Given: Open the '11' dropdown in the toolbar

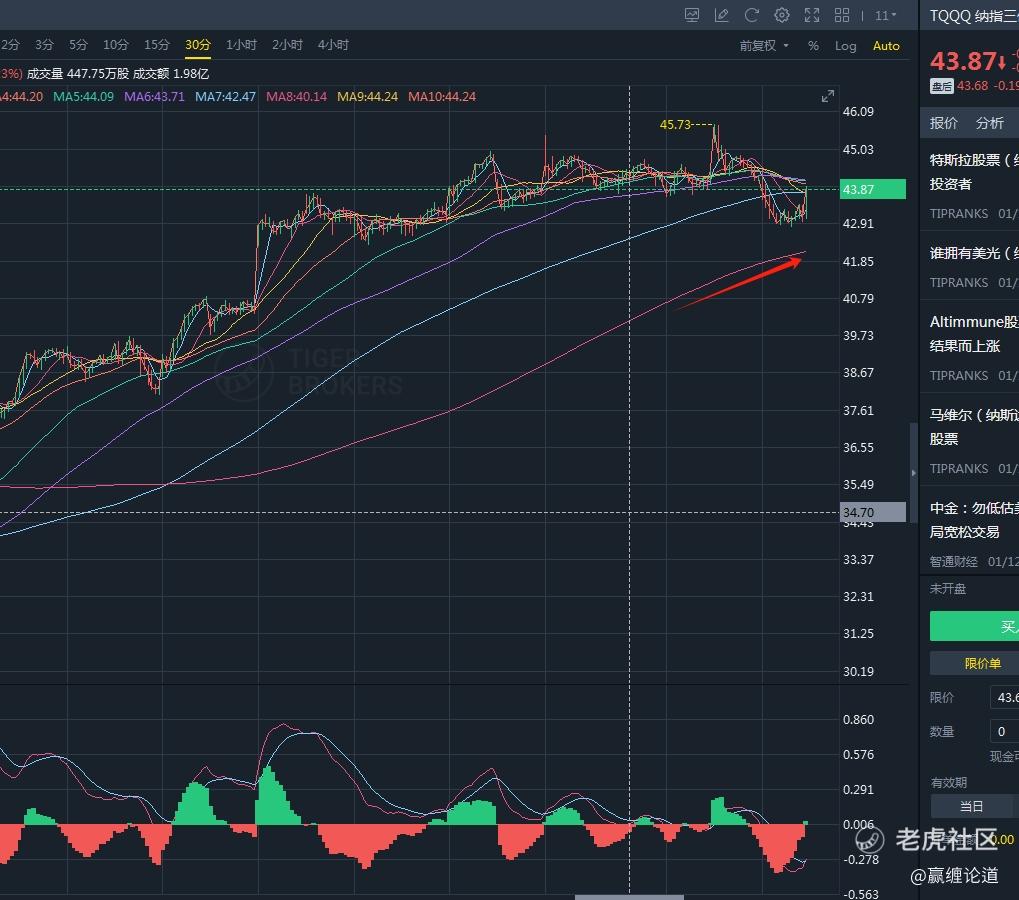Looking at the screenshot, I should (885, 16).
